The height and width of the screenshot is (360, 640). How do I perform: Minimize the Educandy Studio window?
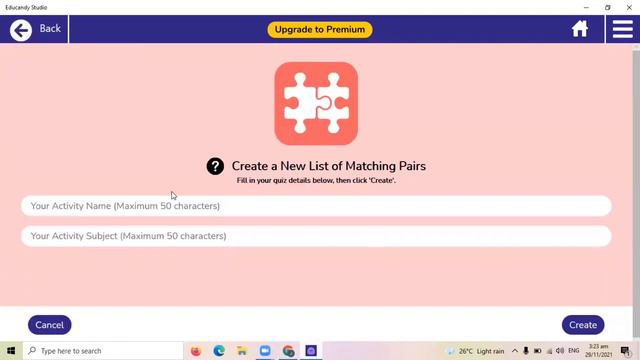[586, 7]
